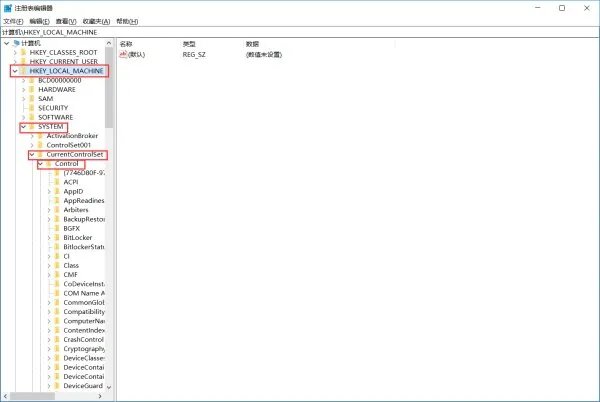Click the Cryptography folder icon

[57, 349]
